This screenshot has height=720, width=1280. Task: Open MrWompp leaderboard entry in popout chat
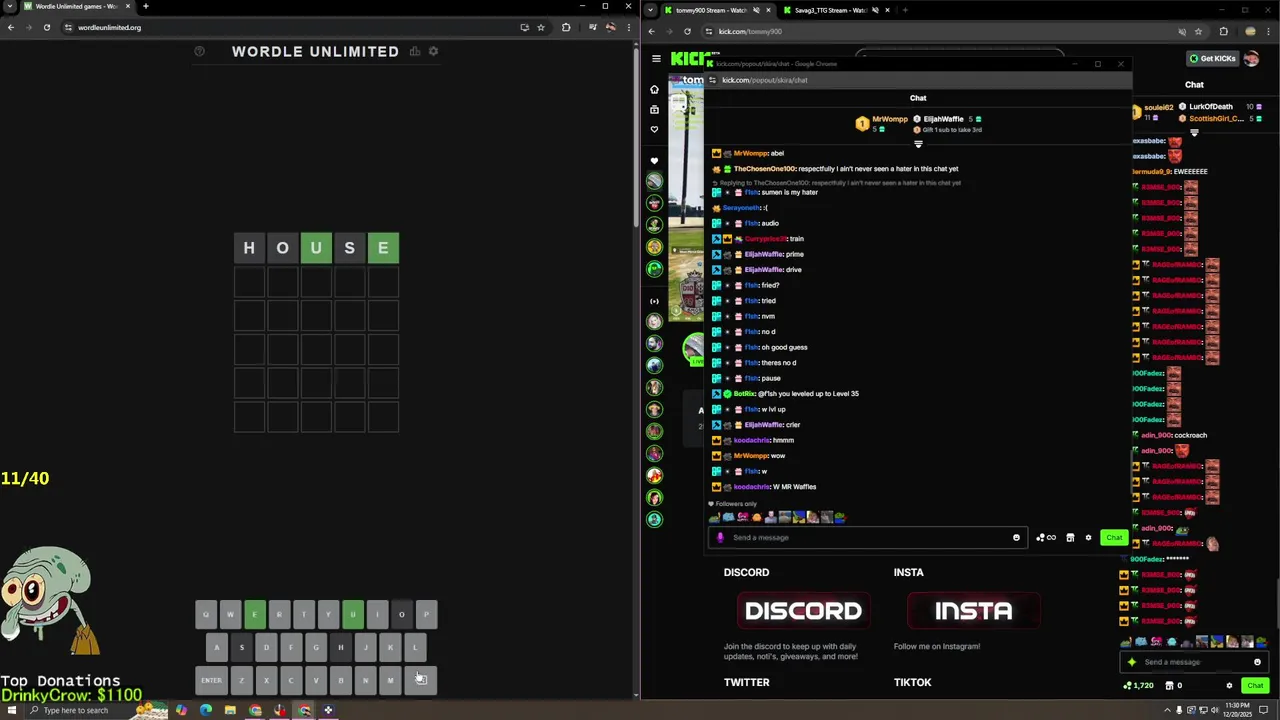pyautogui.click(x=883, y=122)
